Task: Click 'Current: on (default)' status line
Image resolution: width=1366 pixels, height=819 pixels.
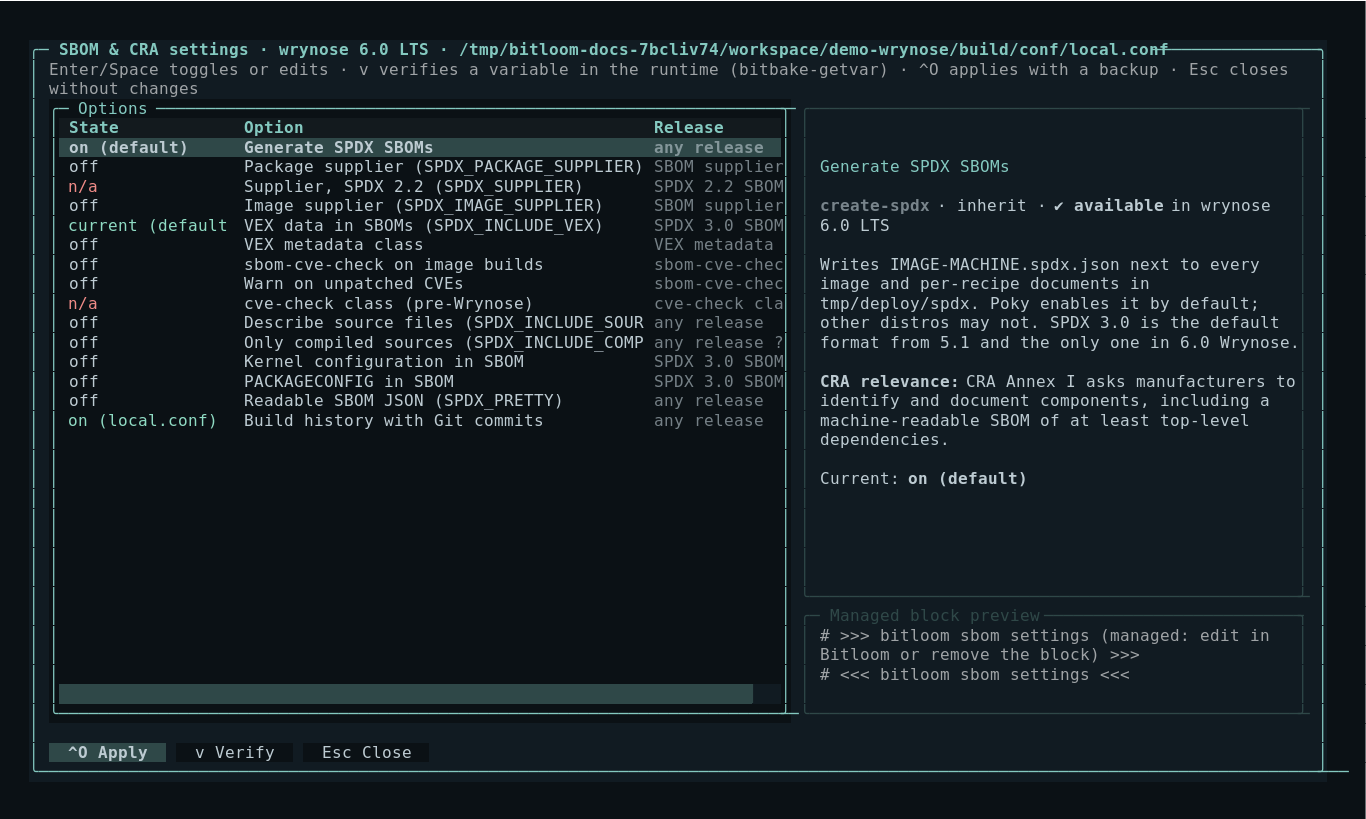Action: [x=923, y=479]
